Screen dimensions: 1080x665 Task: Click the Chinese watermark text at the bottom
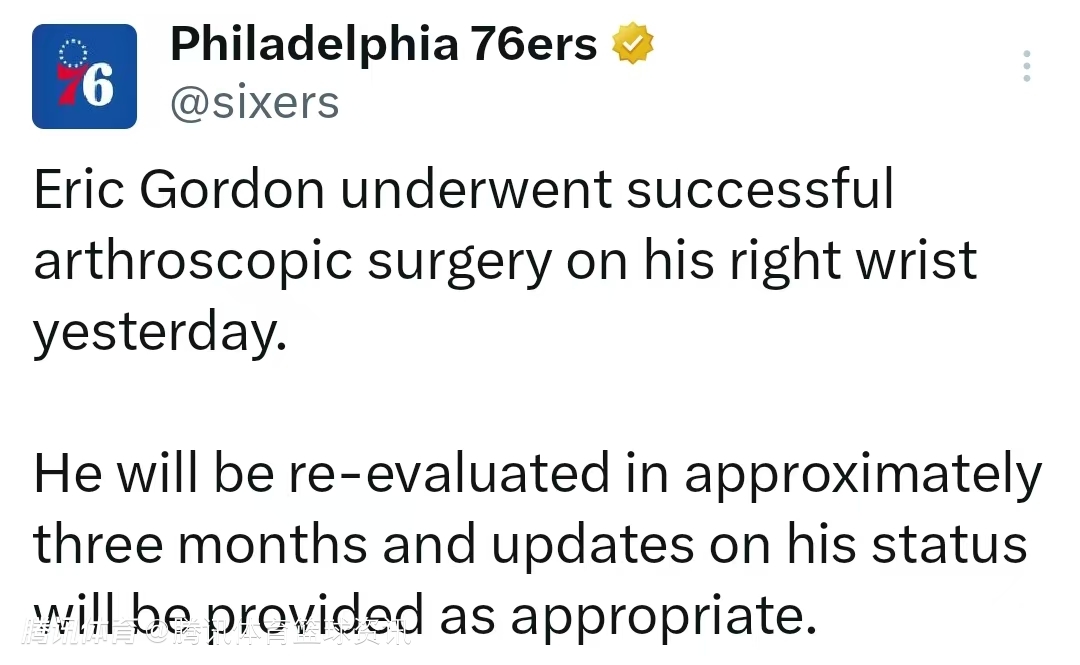[215, 633]
